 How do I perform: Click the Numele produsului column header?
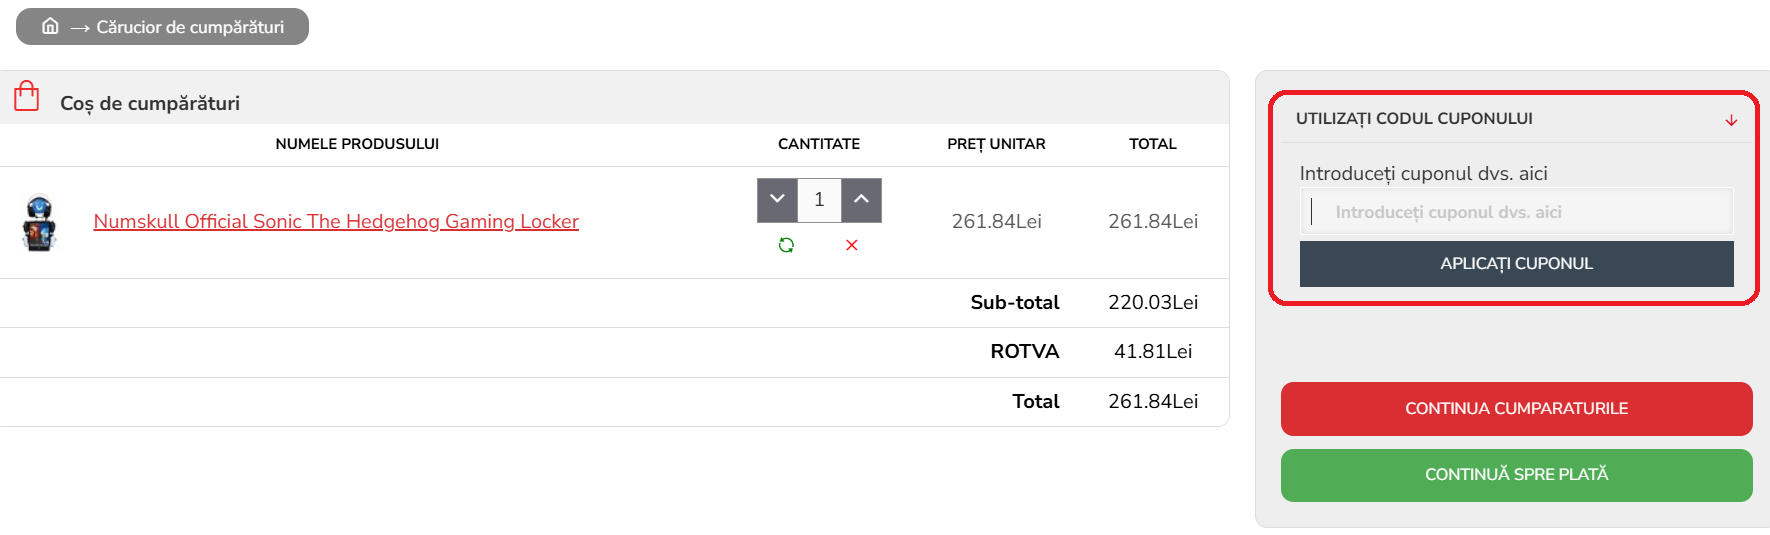357,144
